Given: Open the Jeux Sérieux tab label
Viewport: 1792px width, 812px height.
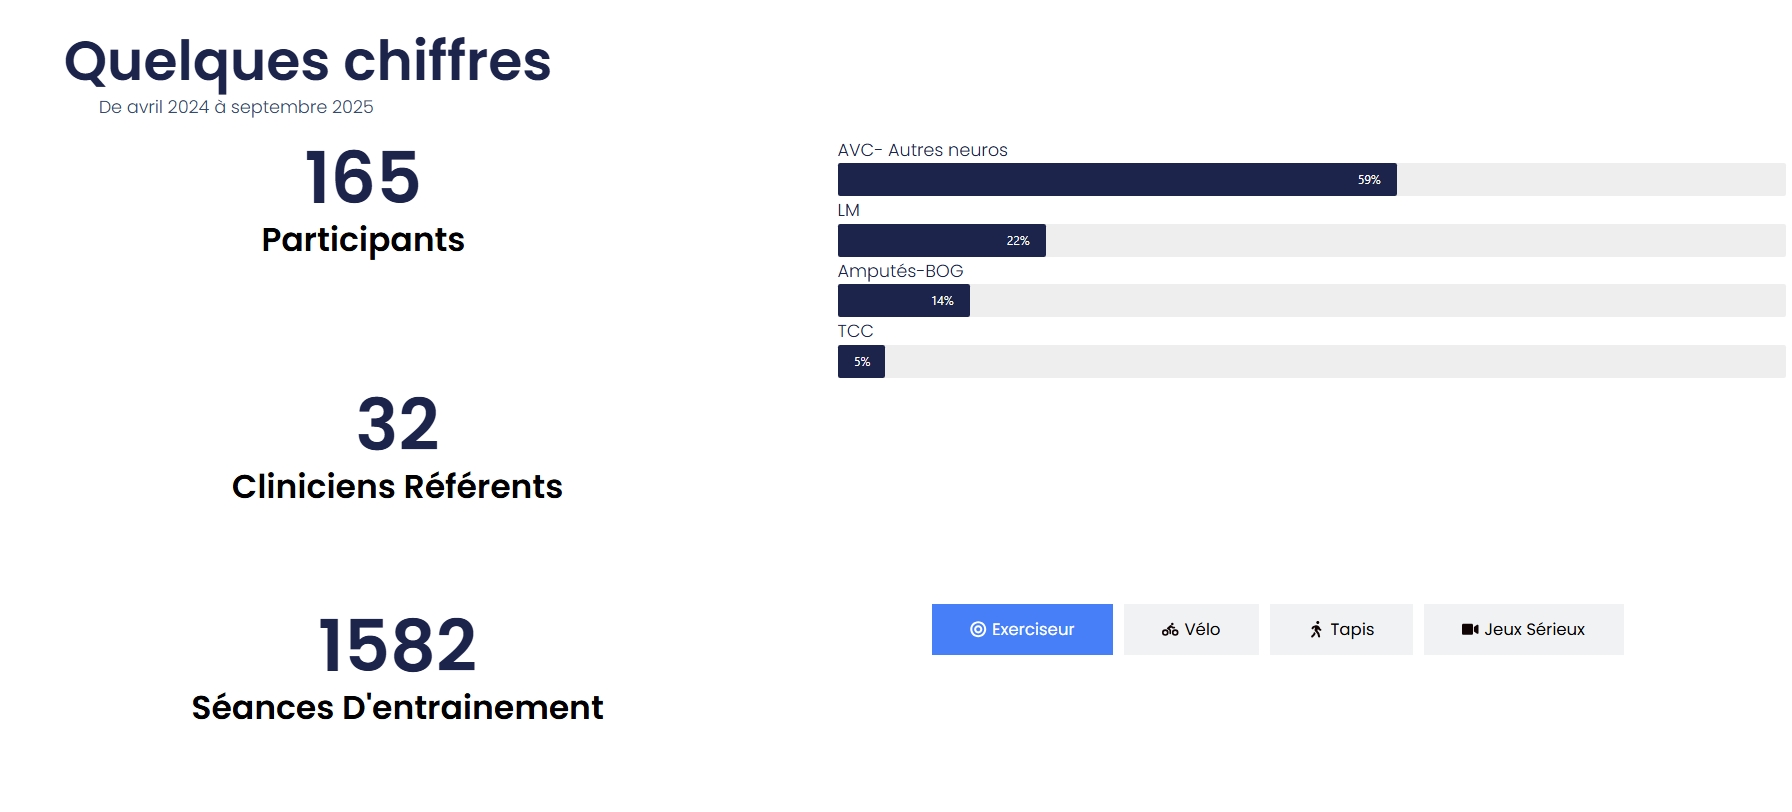Looking at the screenshot, I should [1534, 630].
